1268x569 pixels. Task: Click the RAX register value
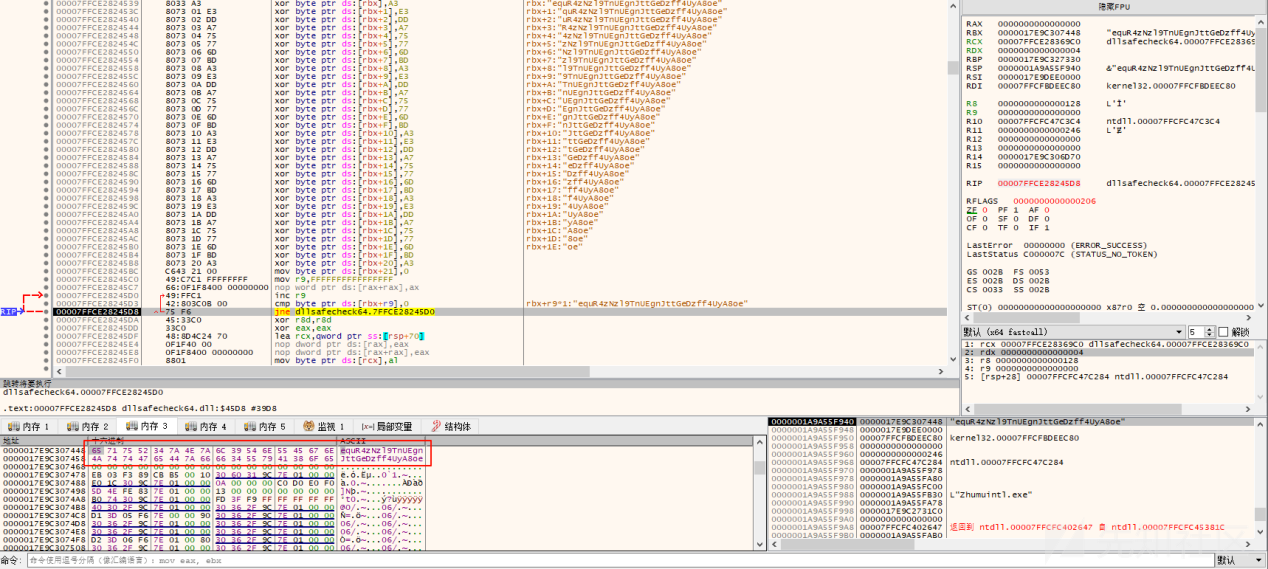pyautogui.click(x=1039, y=22)
